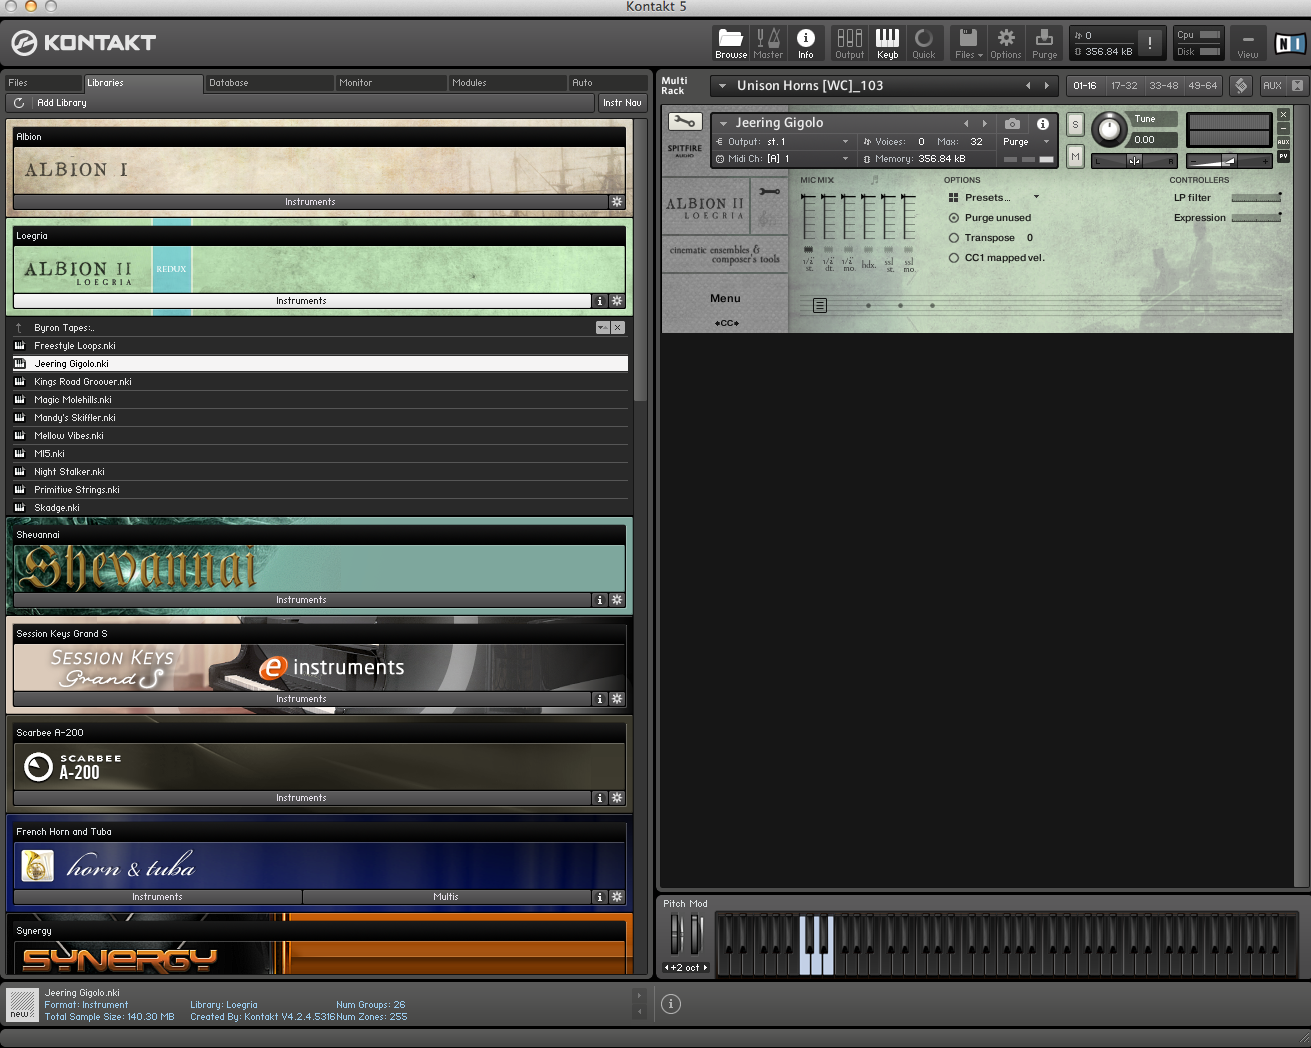This screenshot has height=1048, width=1311.
Task: Open the Master editor icon
Action: pyautogui.click(x=768, y=43)
